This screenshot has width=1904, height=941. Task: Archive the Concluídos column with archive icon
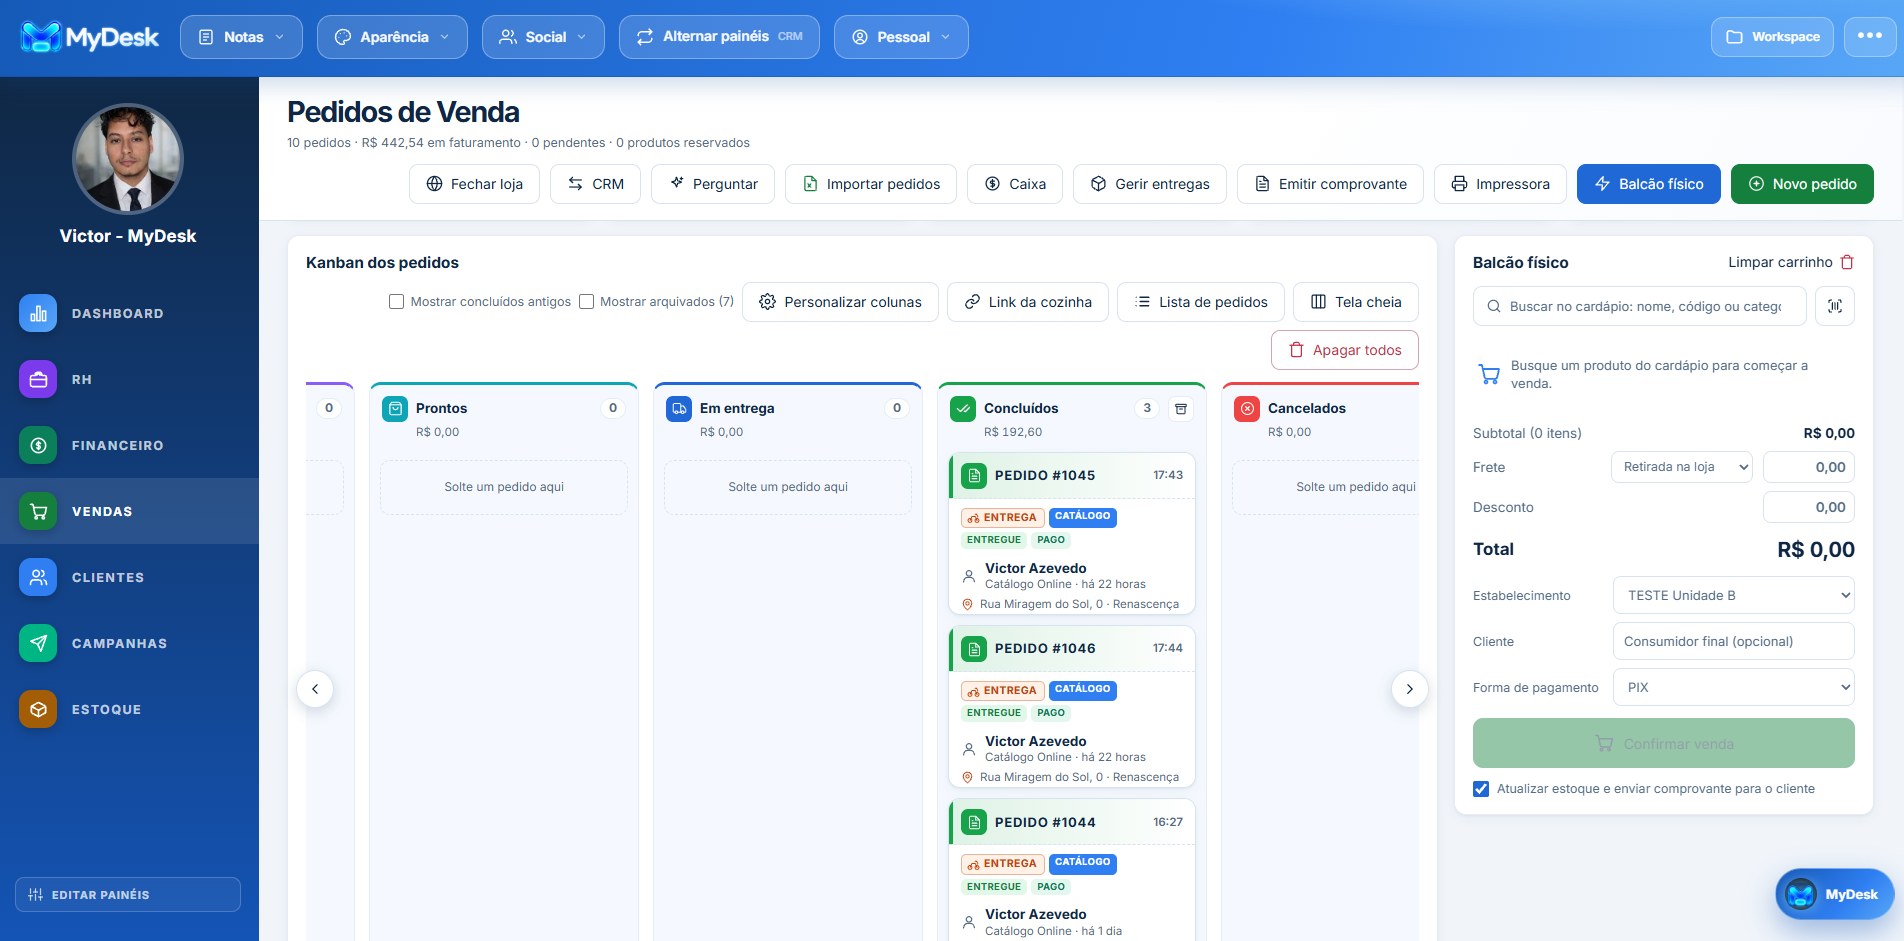pyautogui.click(x=1181, y=408)
